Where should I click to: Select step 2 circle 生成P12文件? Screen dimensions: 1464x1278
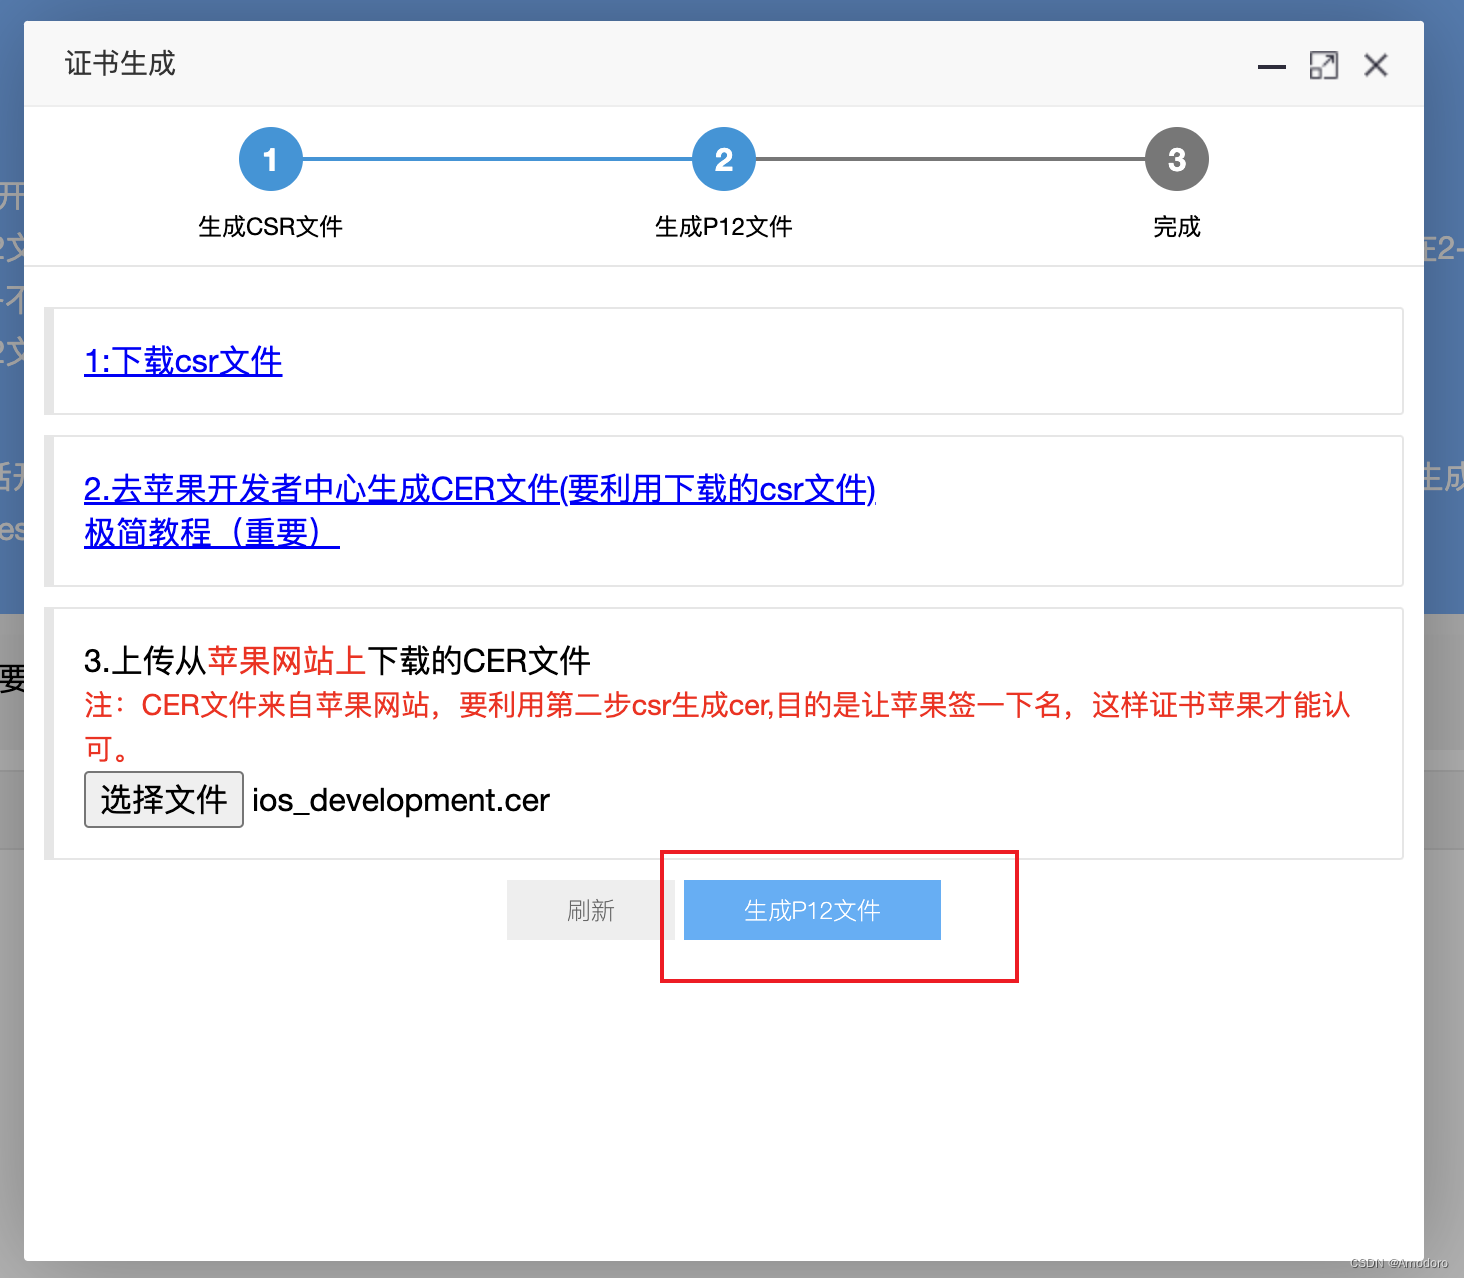(x=724, y=159)
